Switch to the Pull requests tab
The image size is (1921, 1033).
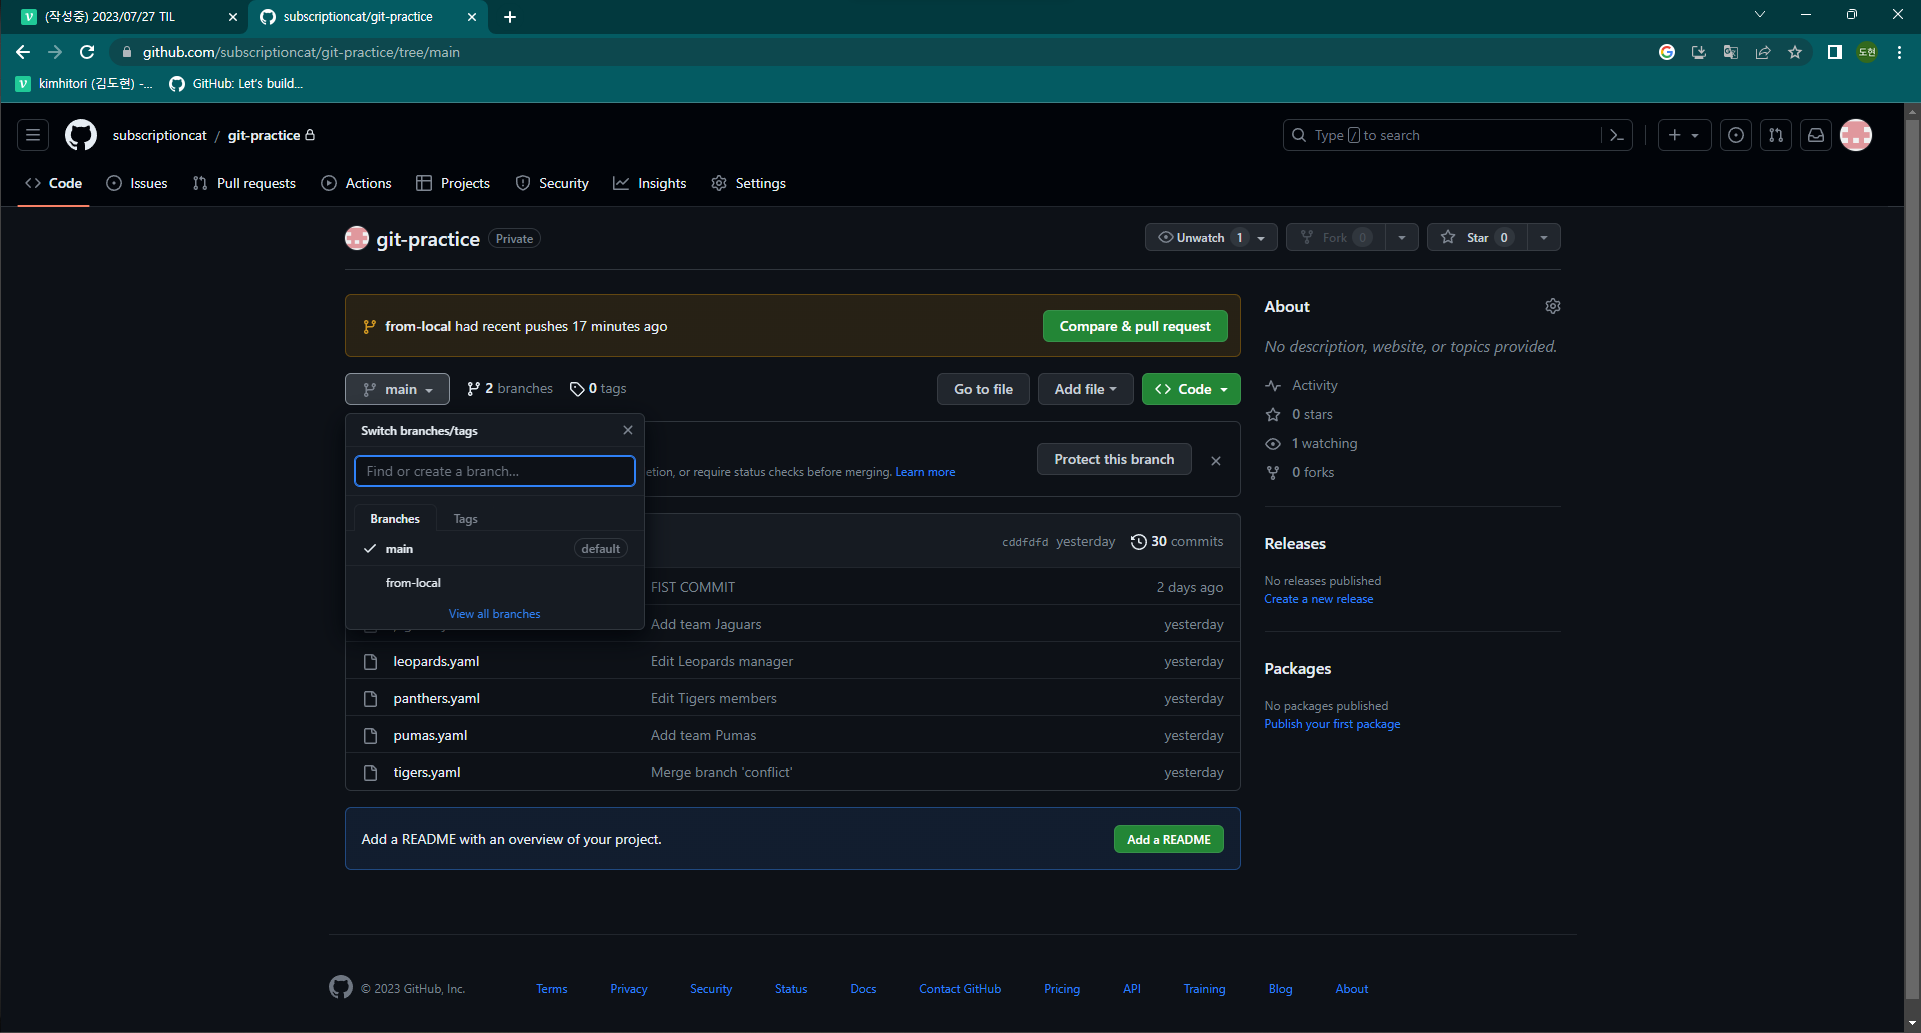click(x=244, y=183)
